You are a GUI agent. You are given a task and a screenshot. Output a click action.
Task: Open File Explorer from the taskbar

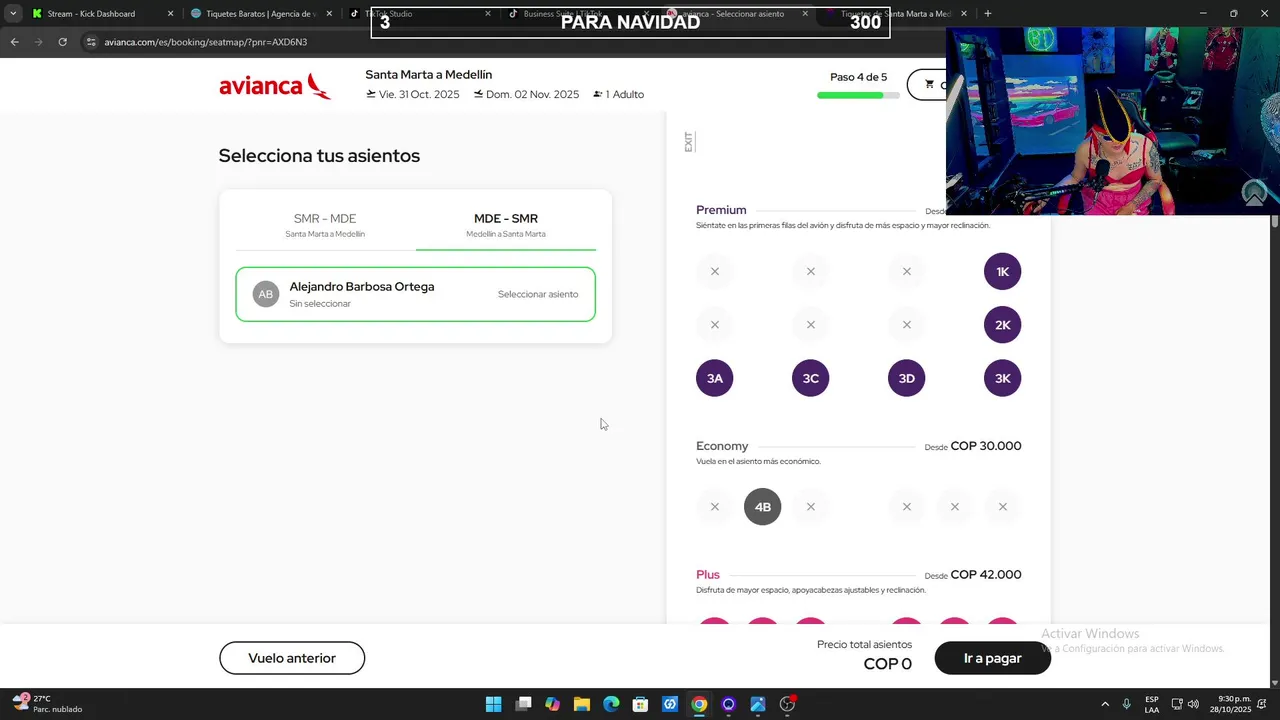(x=581, y=704)
